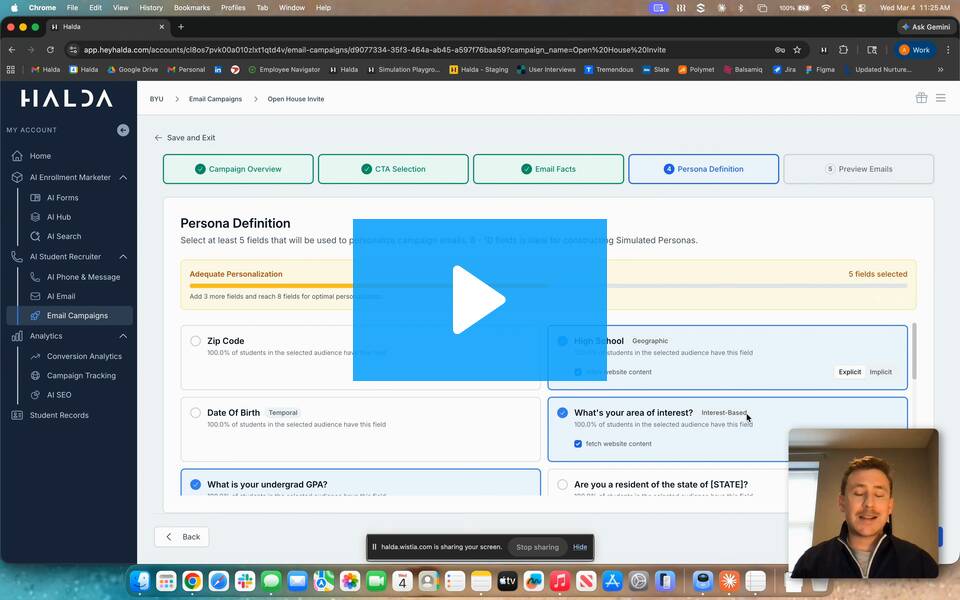Bookmark this page with the star icon
This screenshot has width=960, height=600.
pos(797,50)
